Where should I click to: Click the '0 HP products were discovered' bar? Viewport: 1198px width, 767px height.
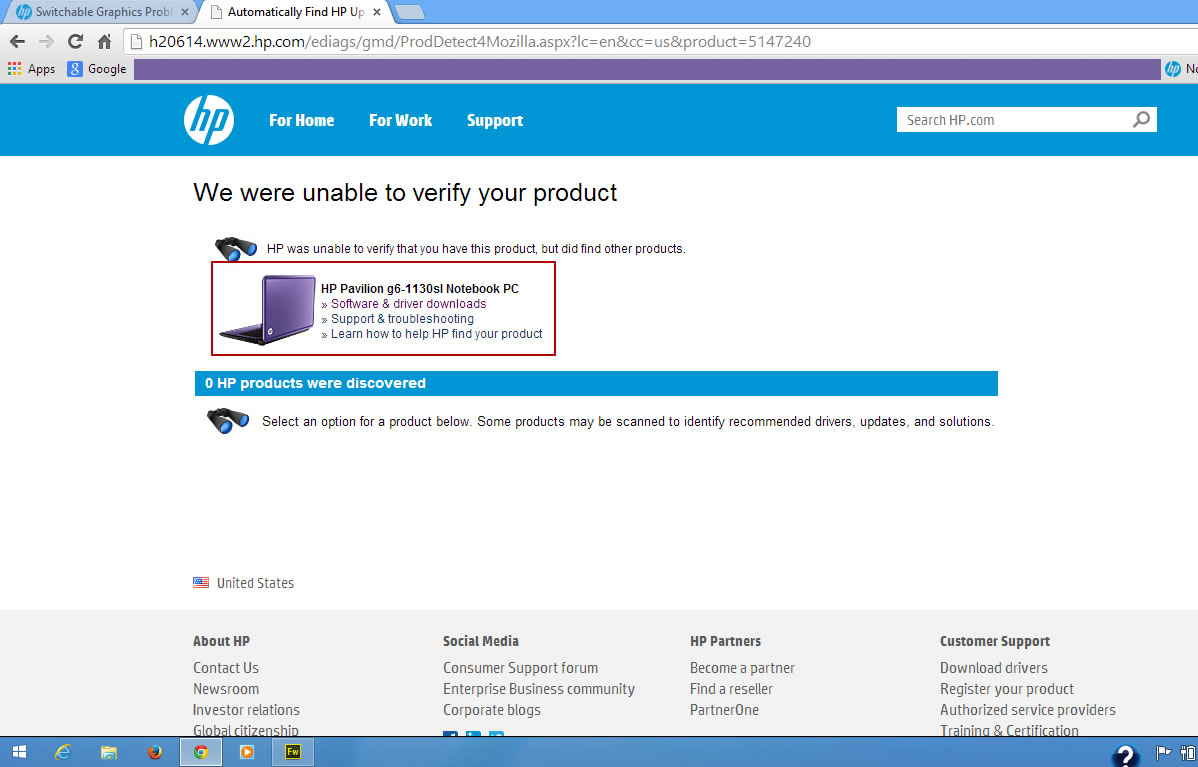tap(596, 384)
